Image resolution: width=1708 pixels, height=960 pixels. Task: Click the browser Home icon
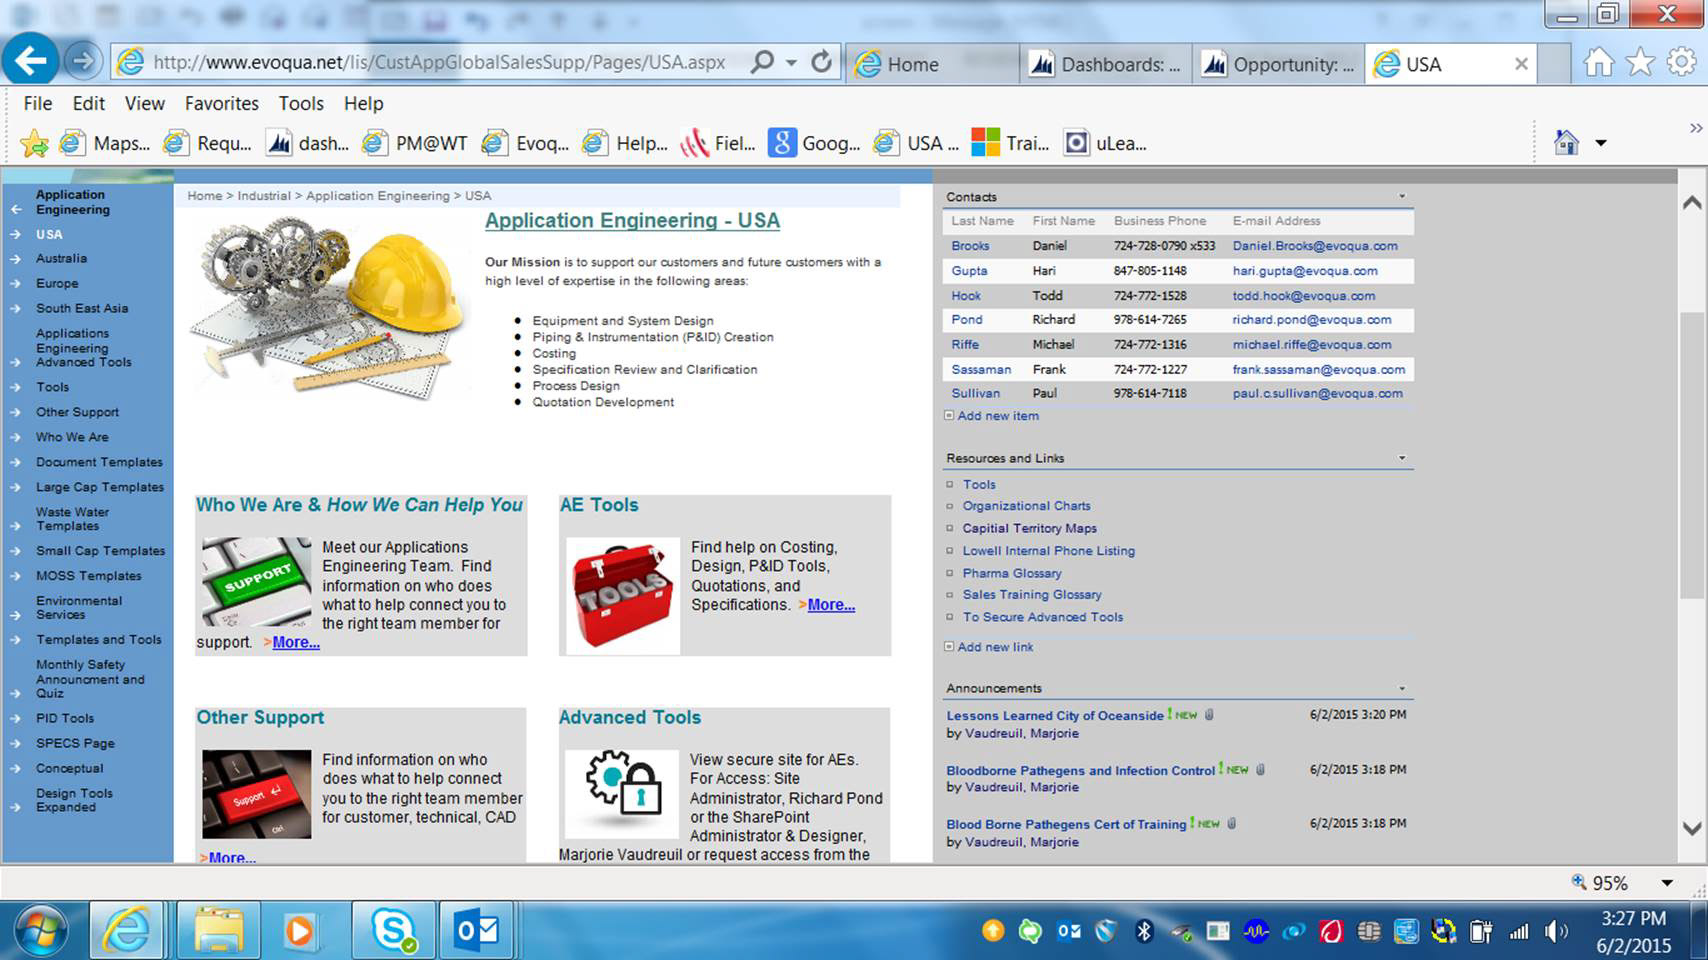point(1598,63)
